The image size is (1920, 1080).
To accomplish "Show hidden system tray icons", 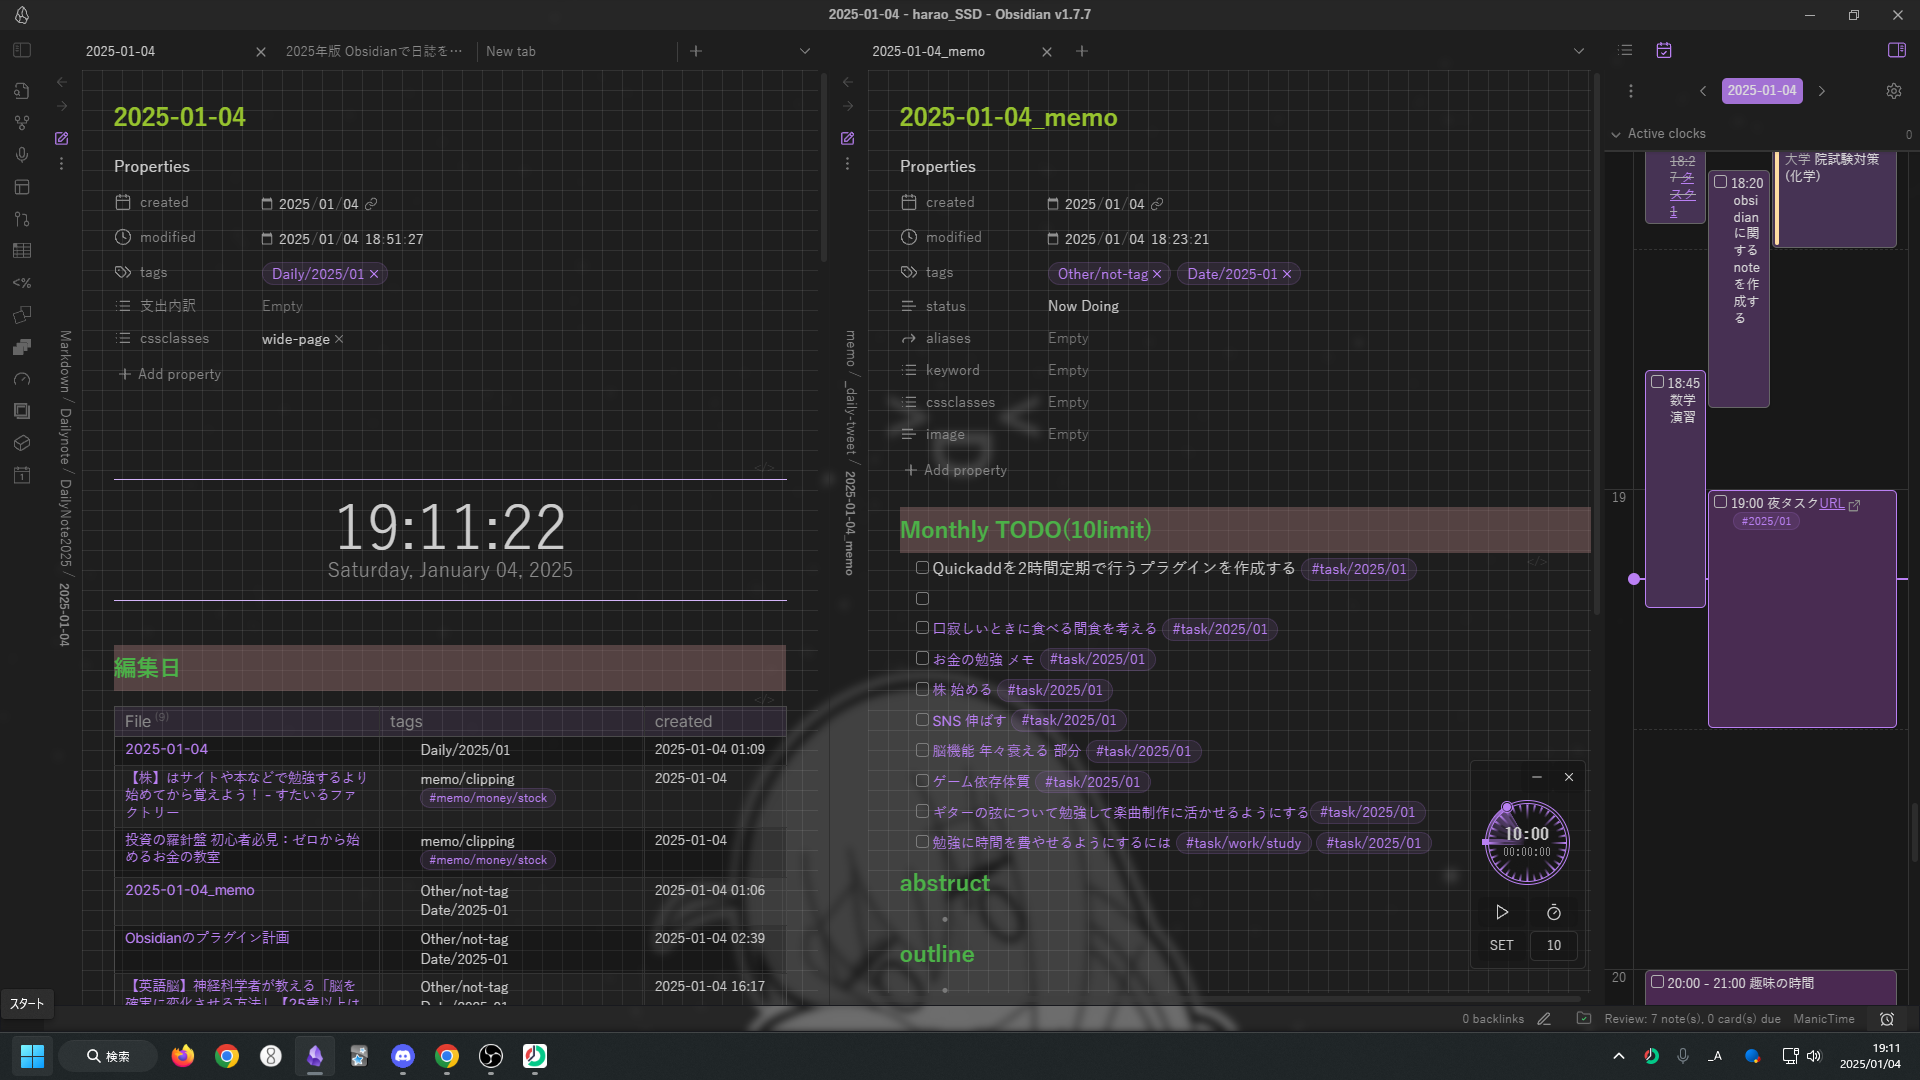I will point(1619,1056).
